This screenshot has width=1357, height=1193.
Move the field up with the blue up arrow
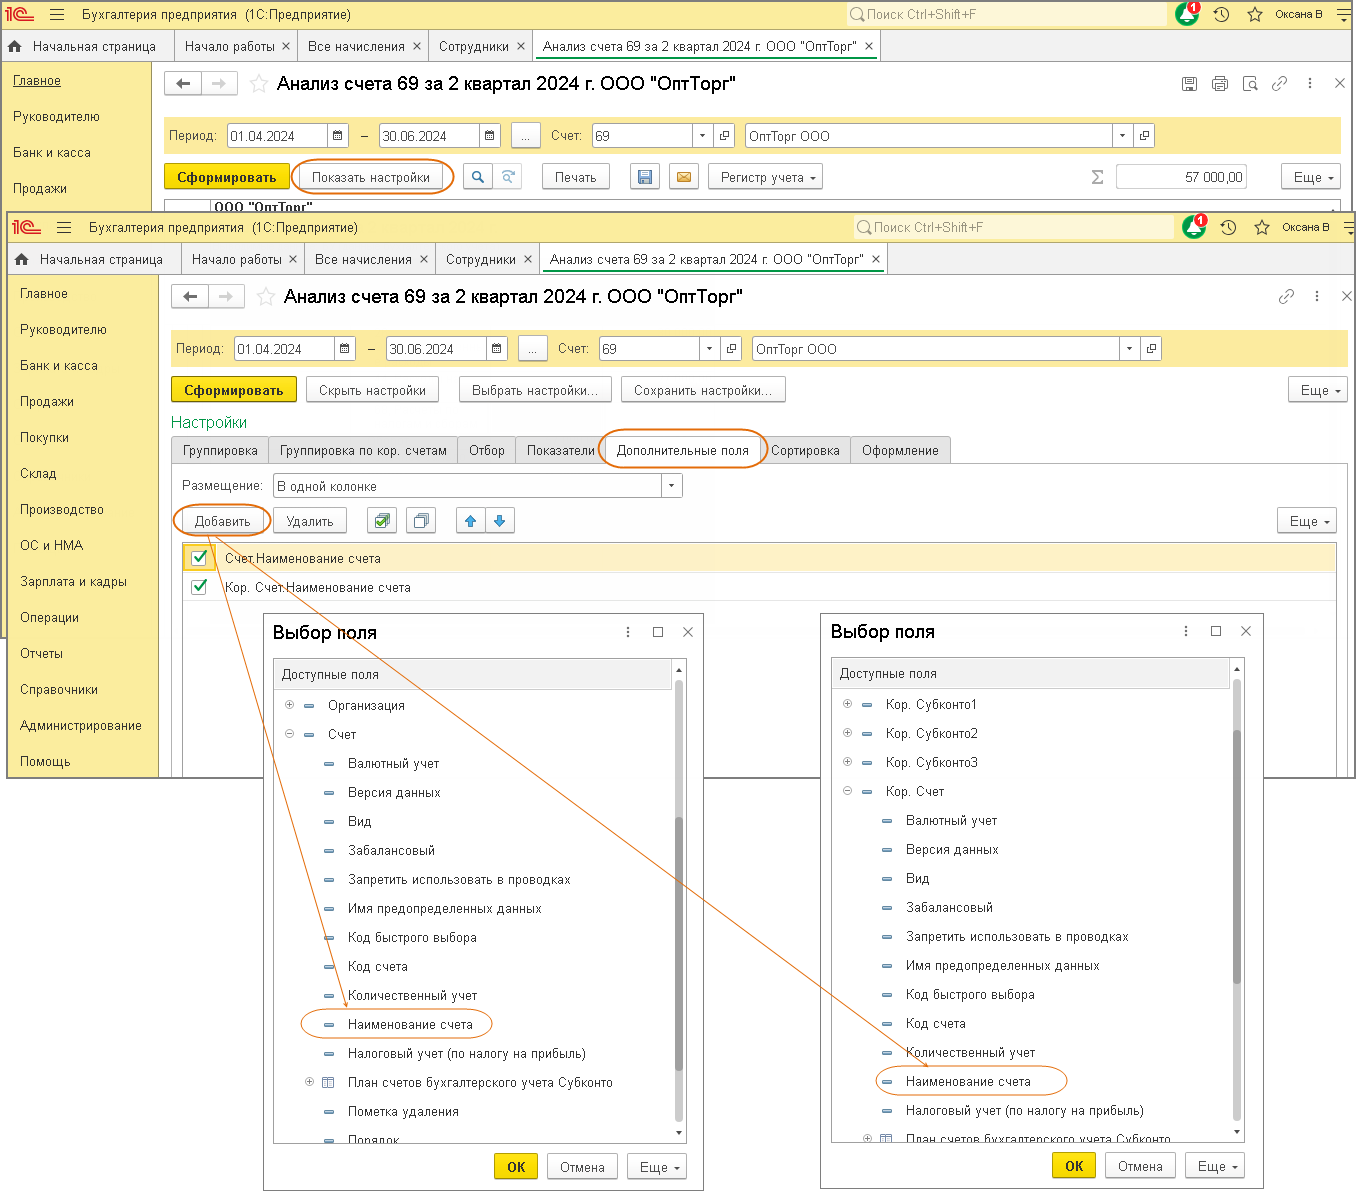click(471, 521)
